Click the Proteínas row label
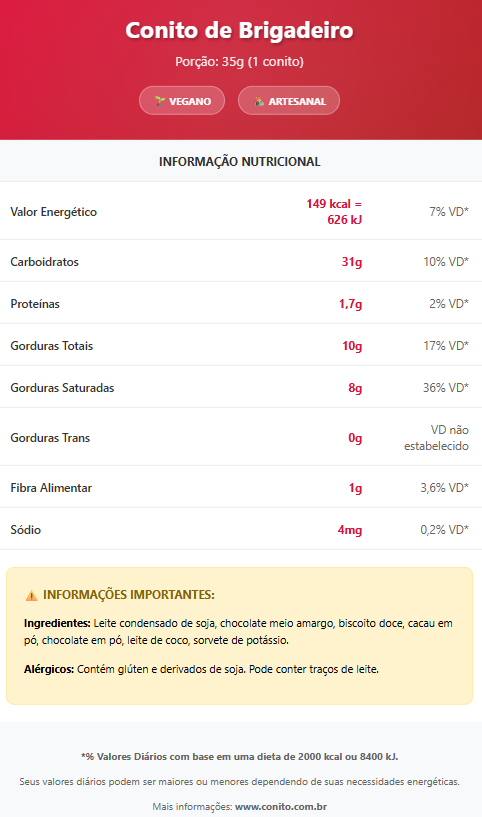482x817 pixels. pyautogui.click(x=35, y=304)
